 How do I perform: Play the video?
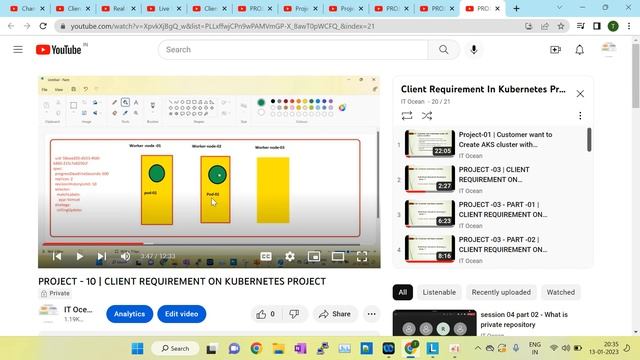79,256
